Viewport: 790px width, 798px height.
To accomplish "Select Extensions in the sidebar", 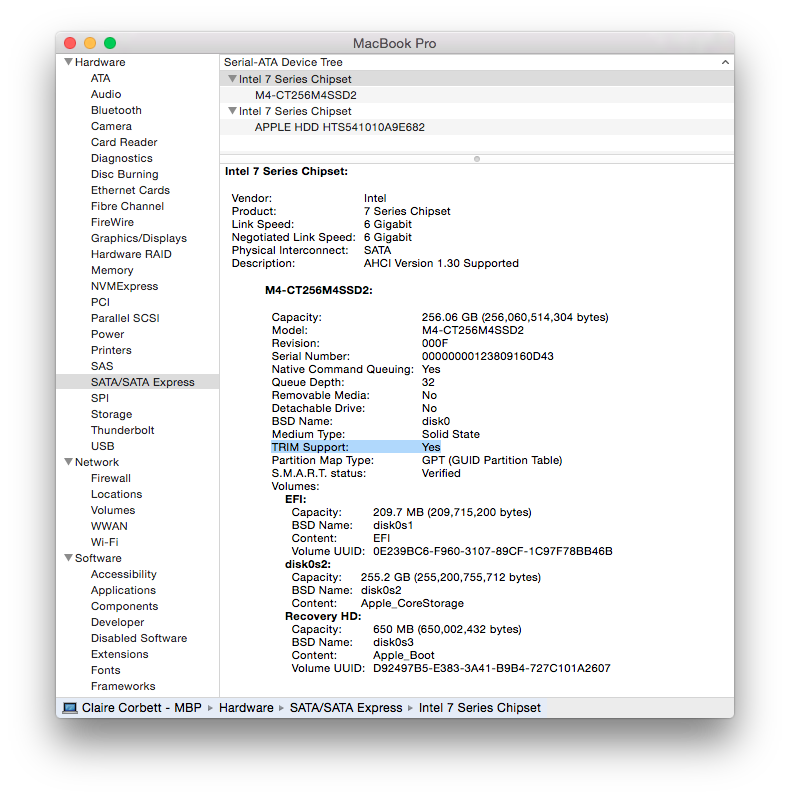I will (x=120, y=654).
